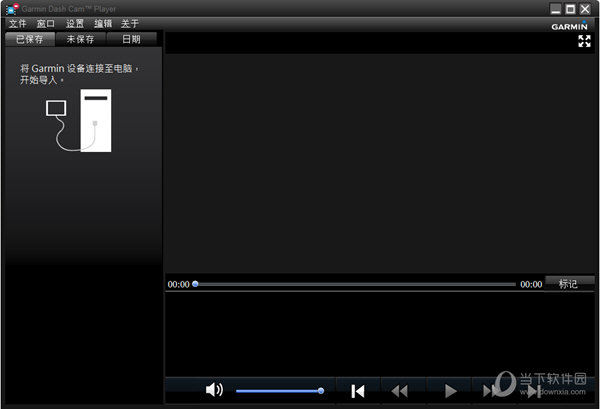
Task: Click the Garmin logo
Action: pos(569,26)
